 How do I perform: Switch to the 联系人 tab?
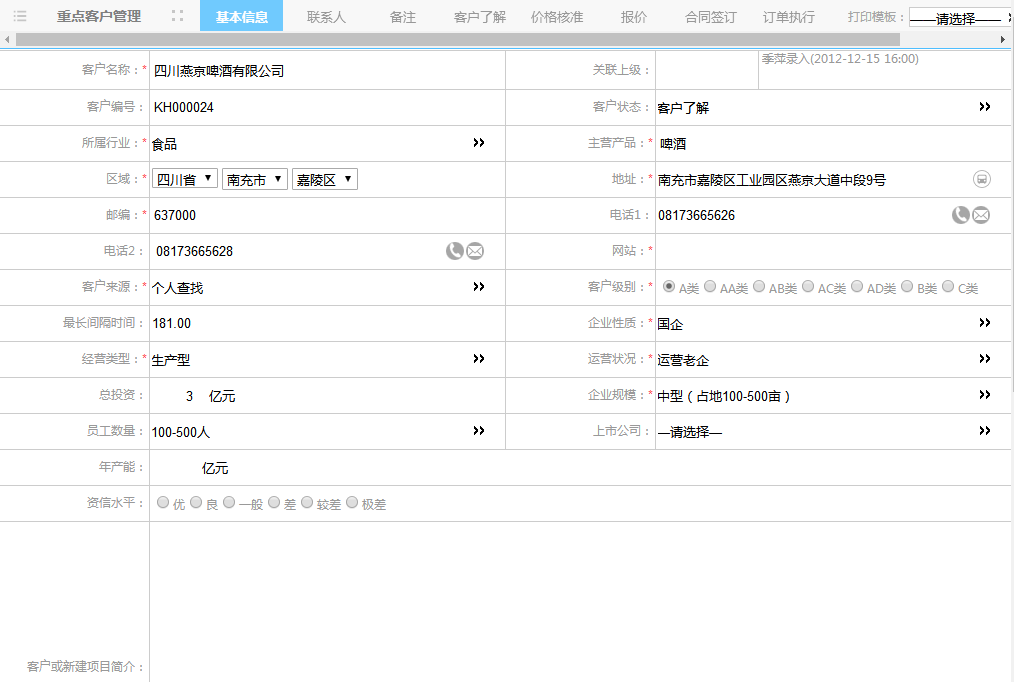tap(327, 17)
